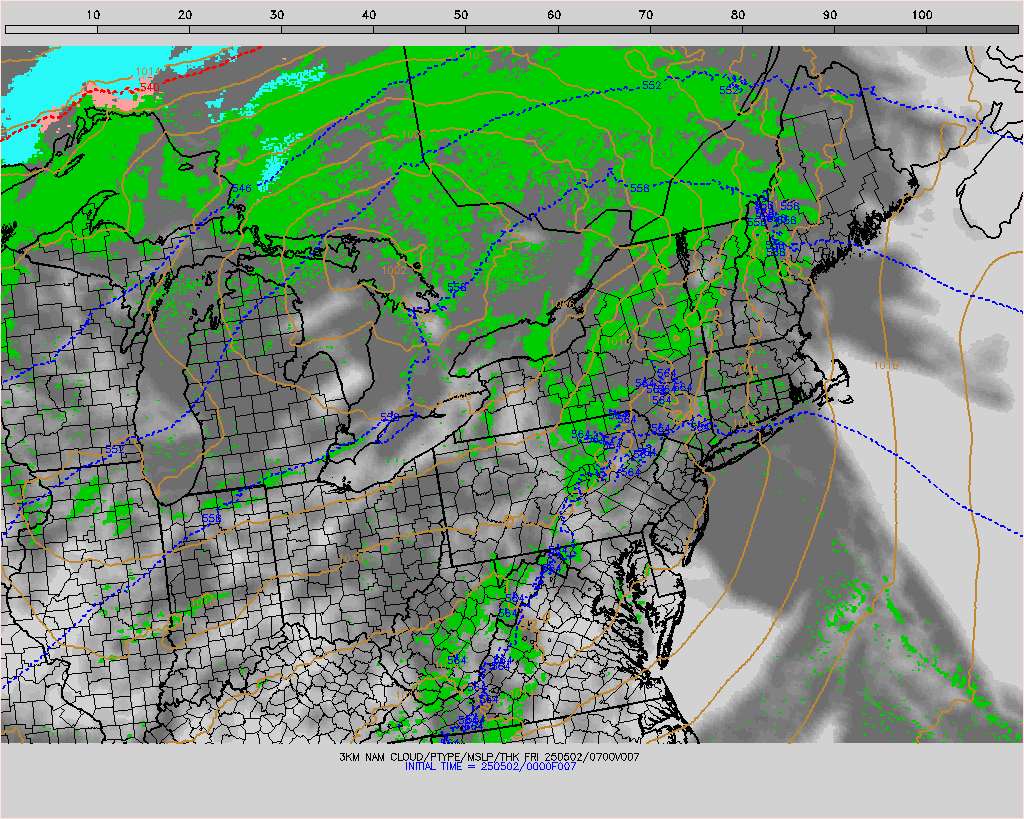Click the scale label 80
The width and height of the screenshot is (1024, 819).
(738, 14)
